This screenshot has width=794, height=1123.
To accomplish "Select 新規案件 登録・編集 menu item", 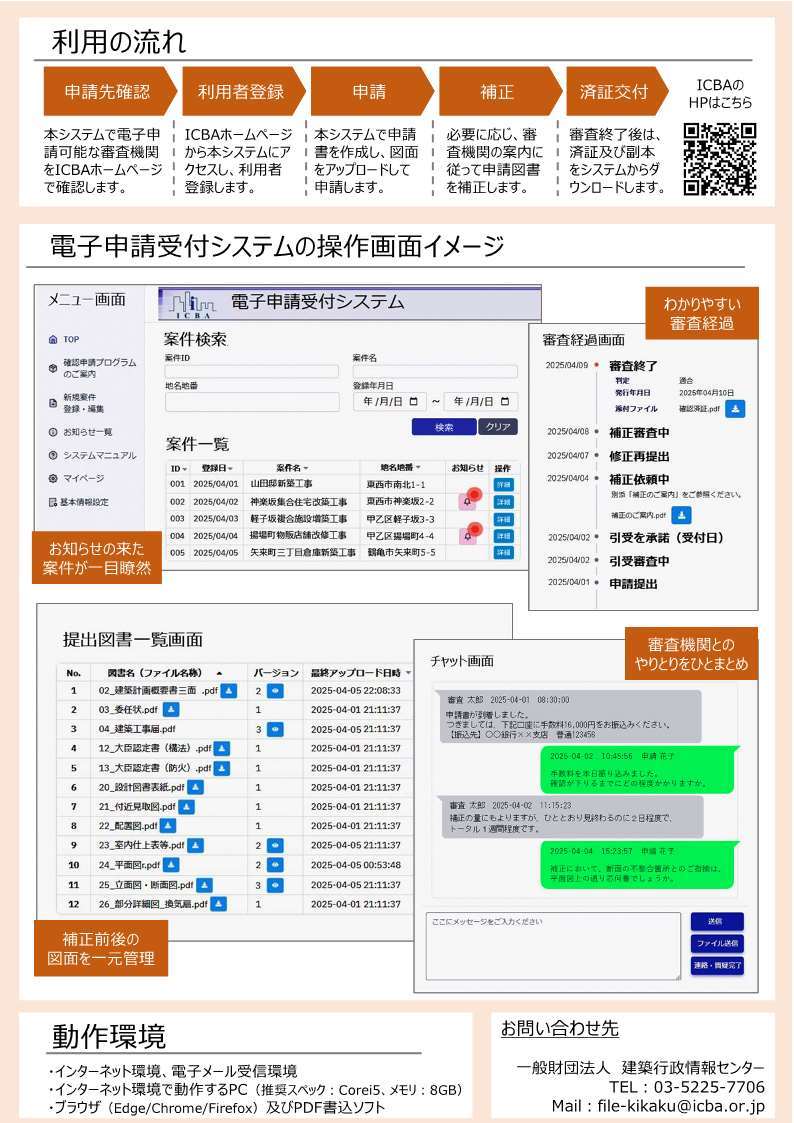I will pos(77,403).
